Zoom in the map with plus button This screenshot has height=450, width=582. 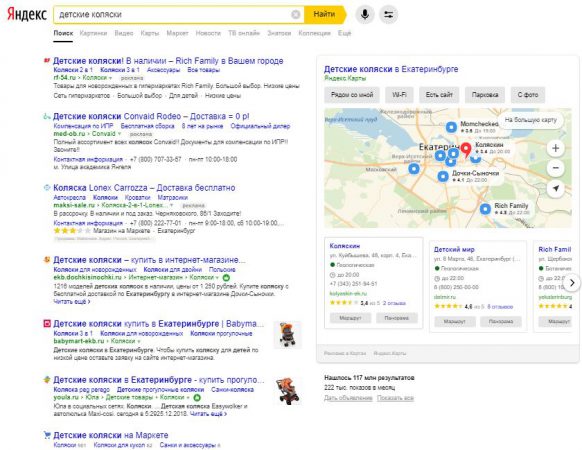[x=556, y=149]
